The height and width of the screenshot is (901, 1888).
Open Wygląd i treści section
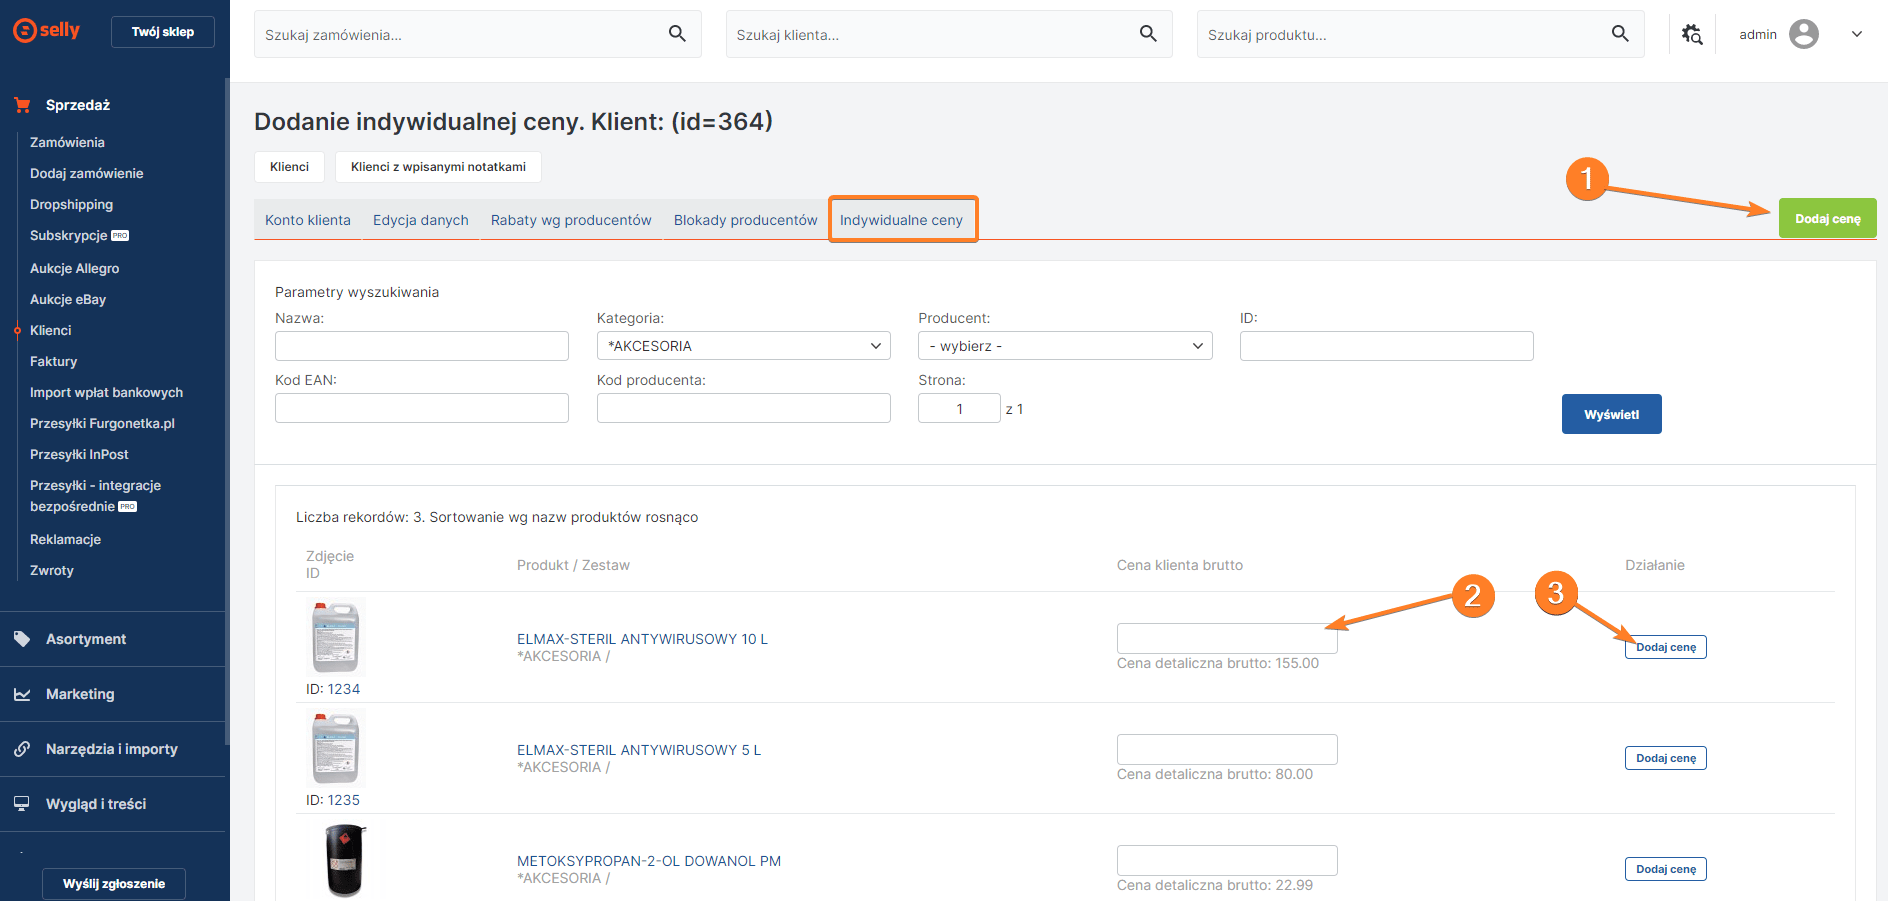click(96, 804)
